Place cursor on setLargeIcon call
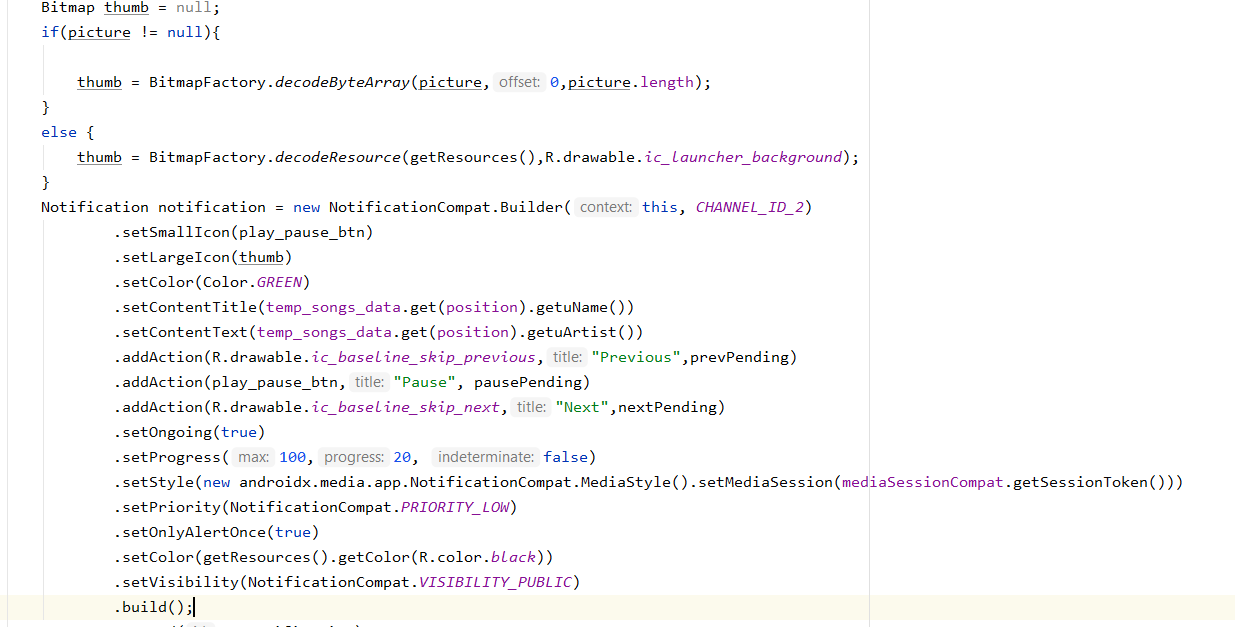The width and height of the screenshot is (1235, 627). 176,257
